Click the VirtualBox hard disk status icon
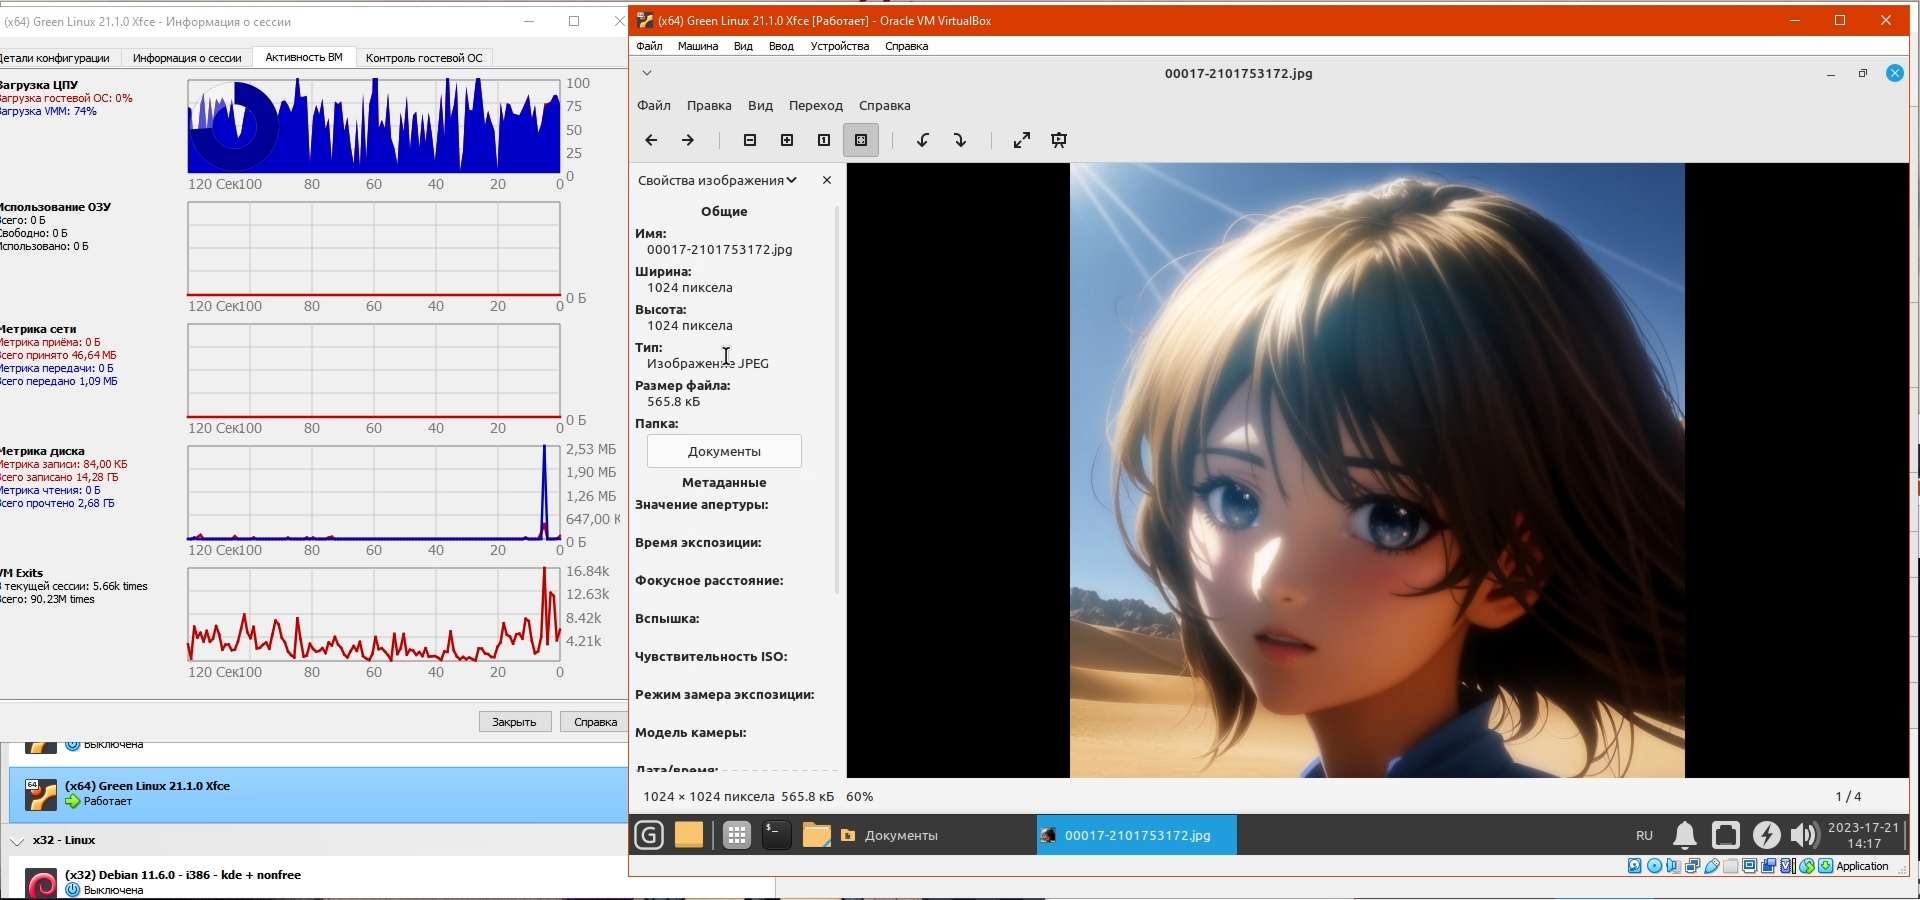 [x=1635, y=866]
